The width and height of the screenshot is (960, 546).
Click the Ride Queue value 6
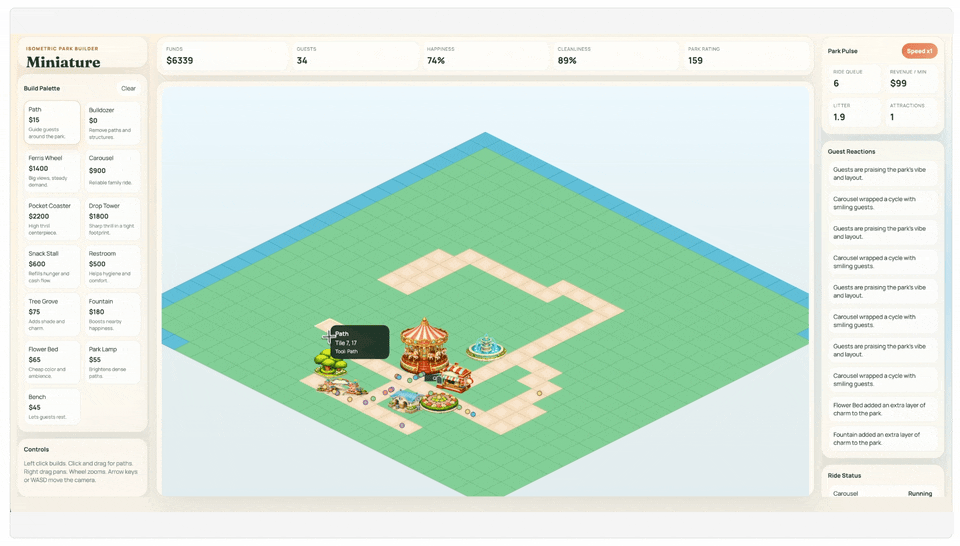point(854,79)
